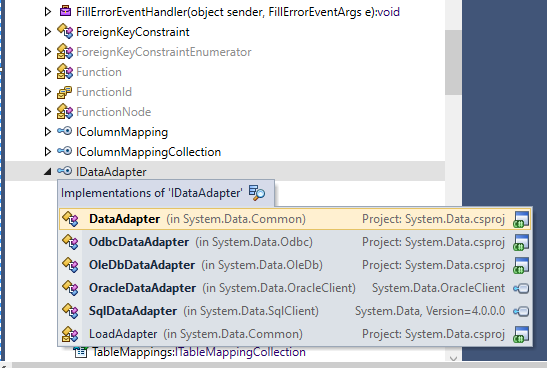Click the DataAdapter class icon in popup
The width and height of the screenshot is (547, 368).
pyautogui.click(x=70, y=219)
